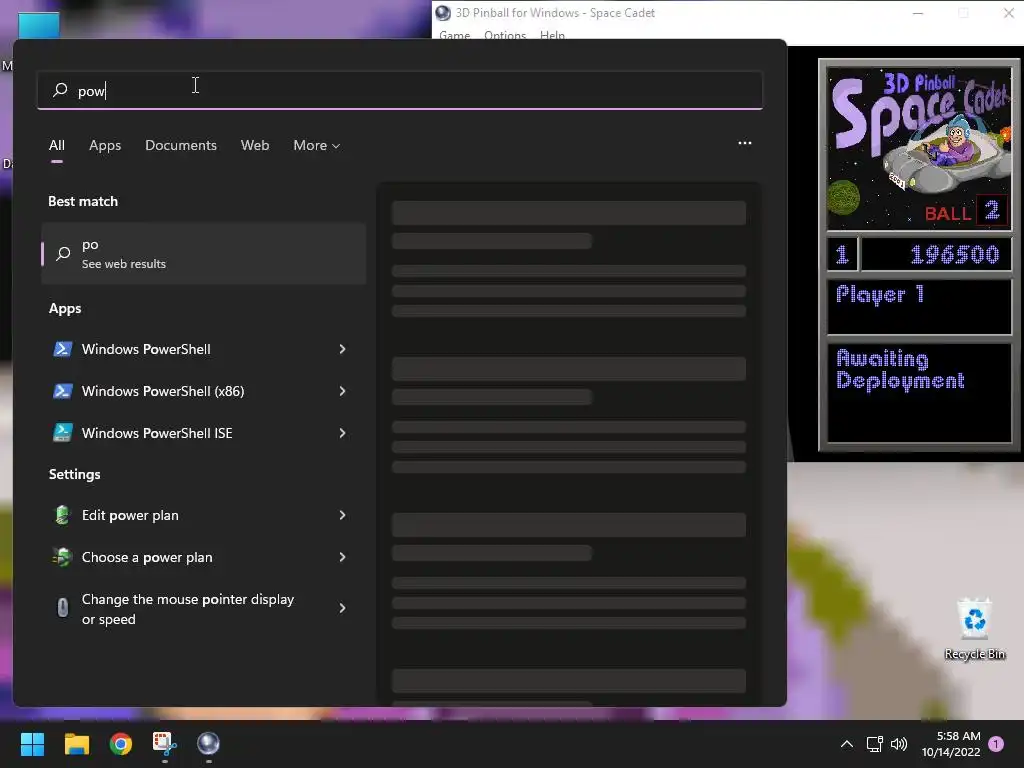Click the Windows PowerShell ISE icon
This screenshot has height=768, width=1024.
tap(62, 432)
